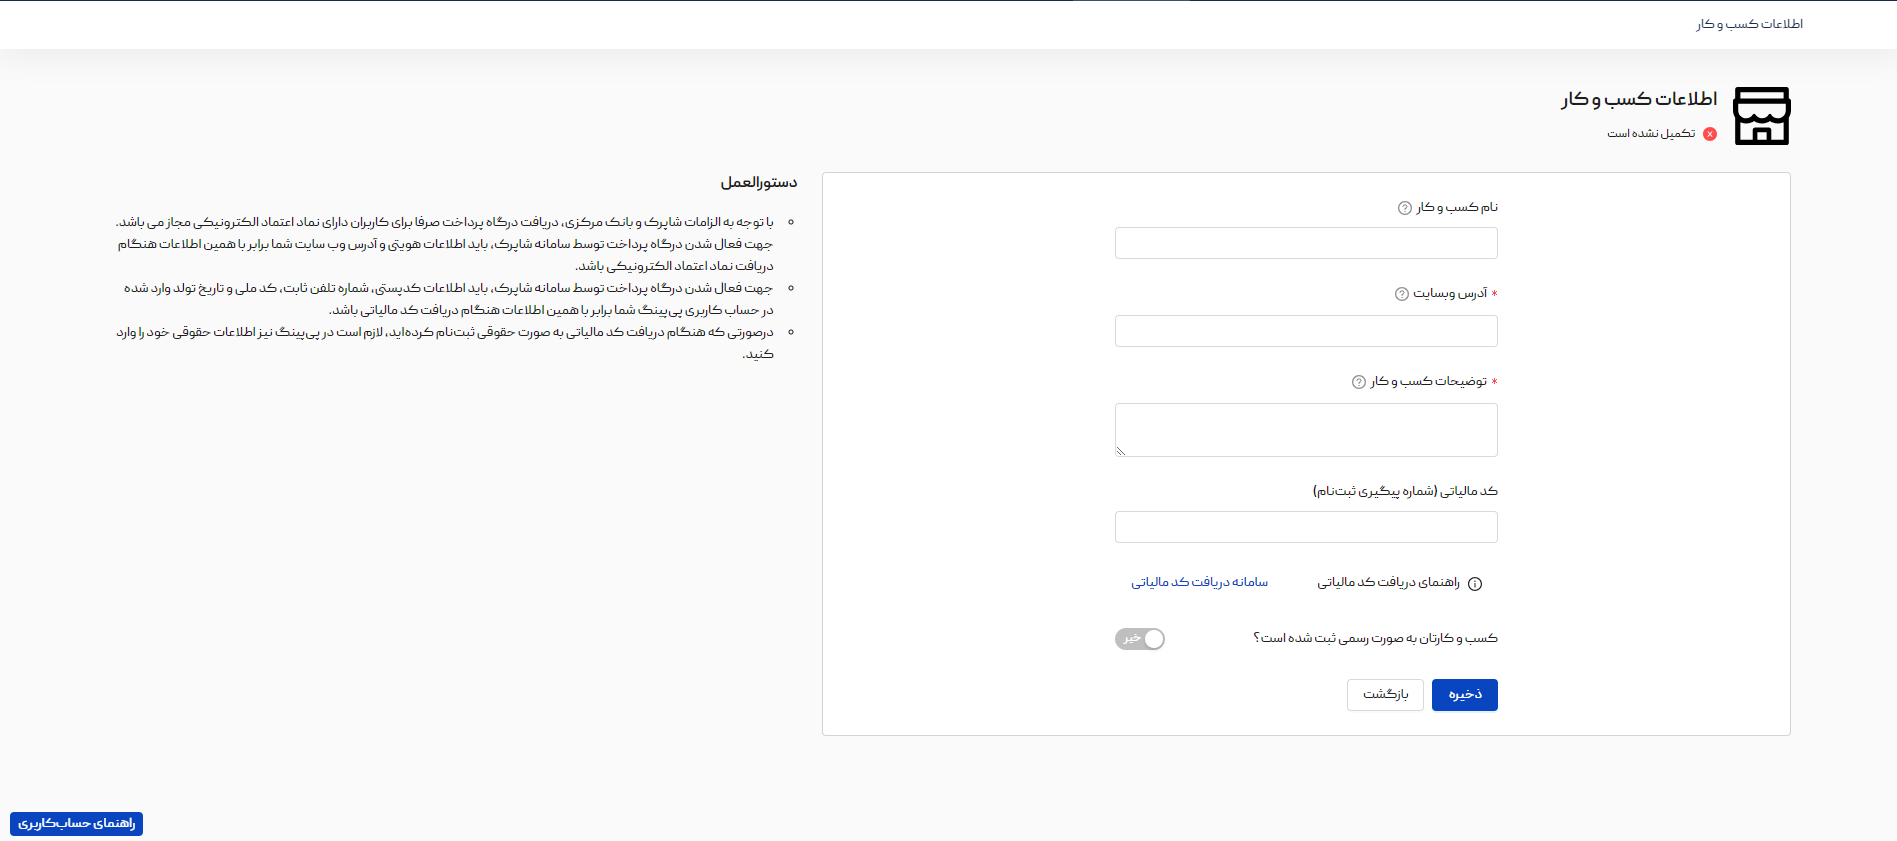Viewport: 1897px width, 841px height.
Task: Open راهنمای دریافت کد مالیاتی guide link
Action: tap(1388, 582)
